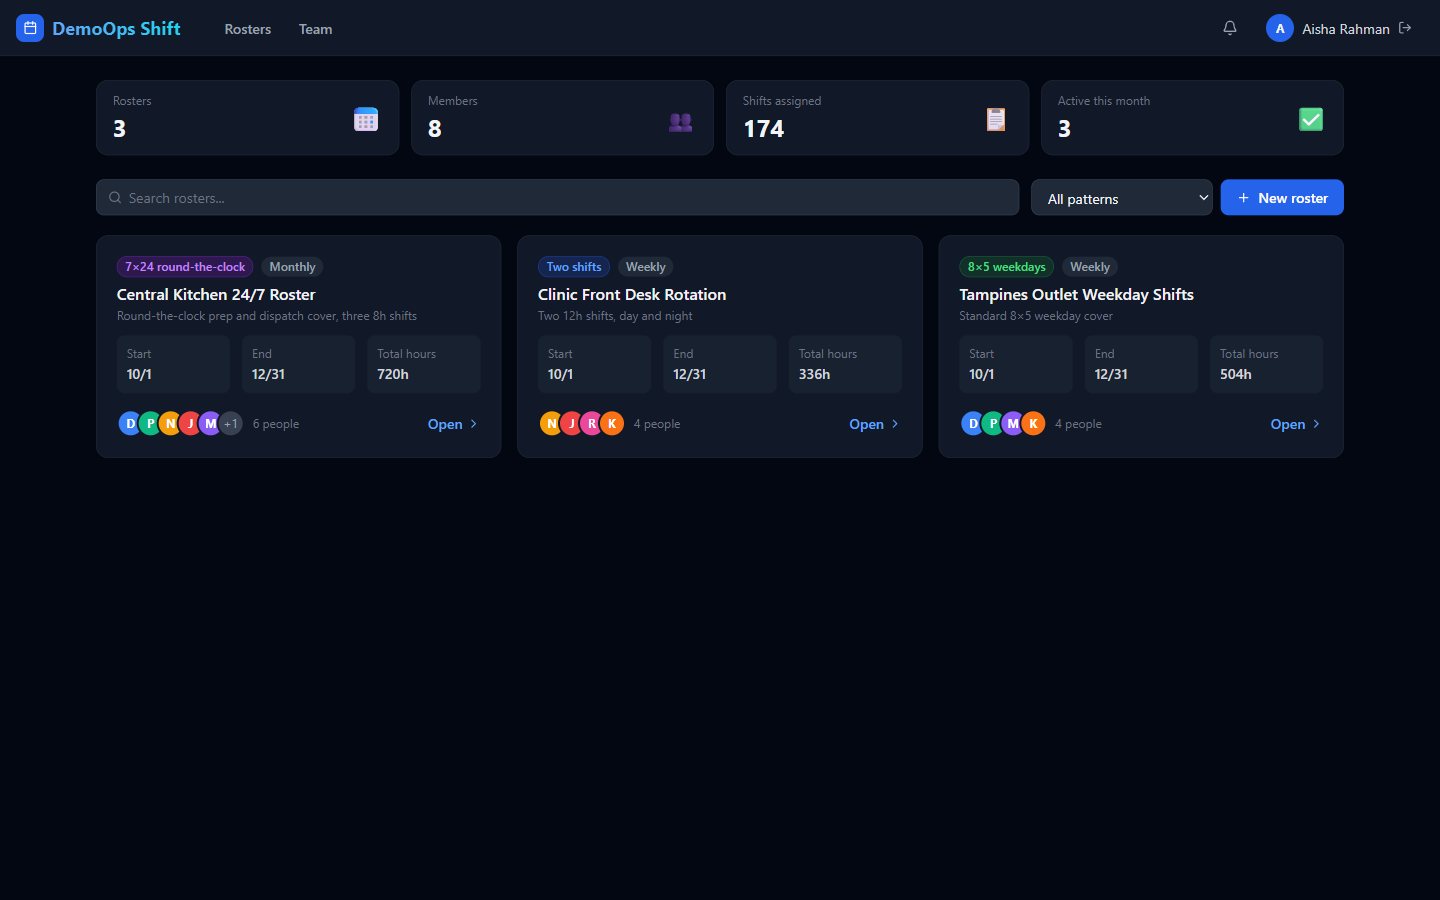This screenshot has height=900, width=1440.
Task: Expand the All patterns filter dropdown
Action: point(1122,198)
